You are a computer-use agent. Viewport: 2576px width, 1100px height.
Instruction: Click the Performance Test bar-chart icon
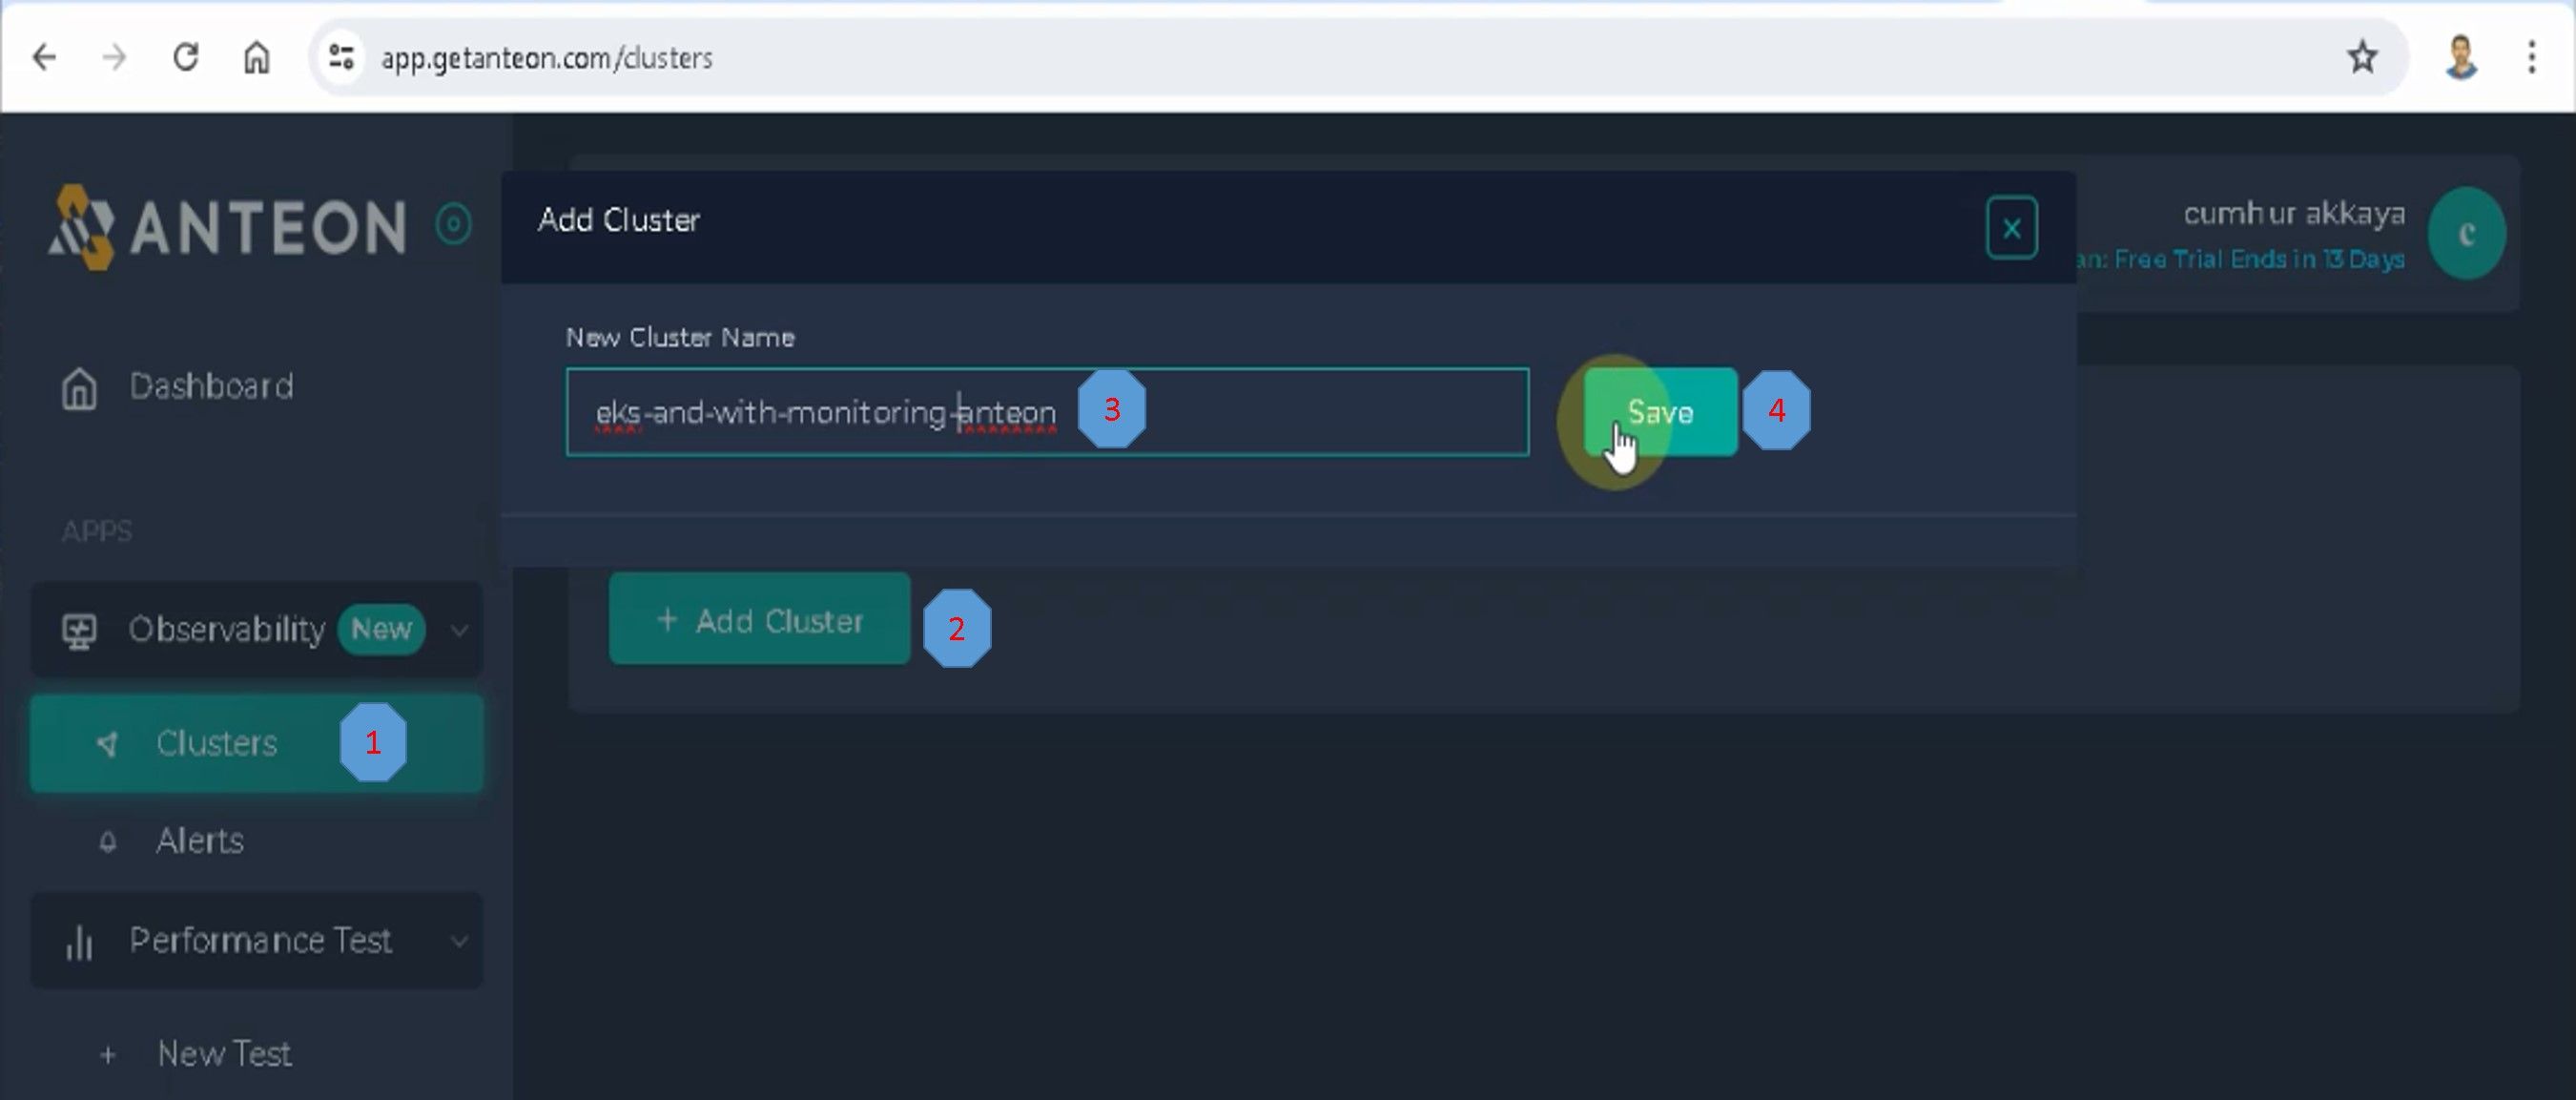(x=79, y=942)
